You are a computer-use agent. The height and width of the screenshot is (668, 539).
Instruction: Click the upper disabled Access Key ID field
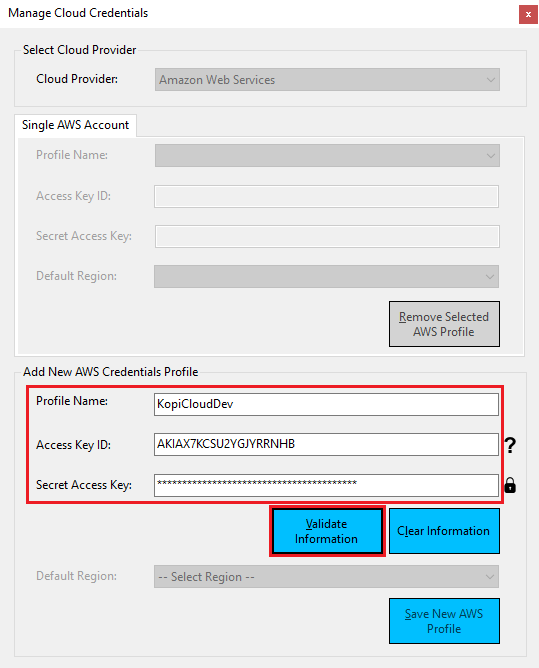coord(326,196)
